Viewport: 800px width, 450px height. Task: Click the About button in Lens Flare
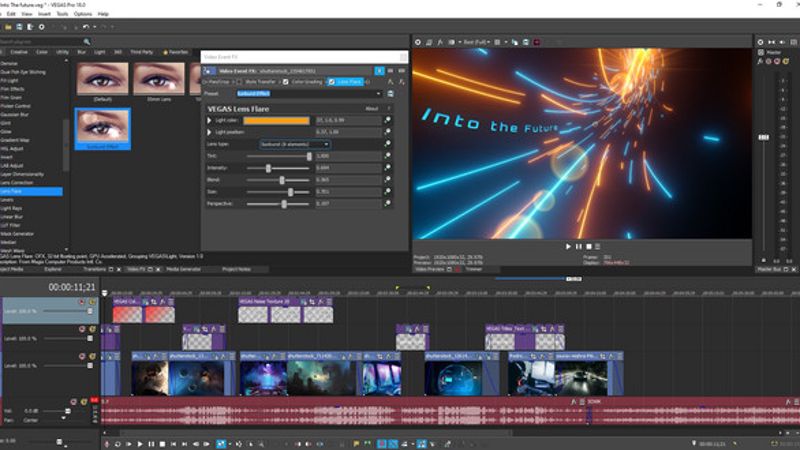[x=371, y=109]
